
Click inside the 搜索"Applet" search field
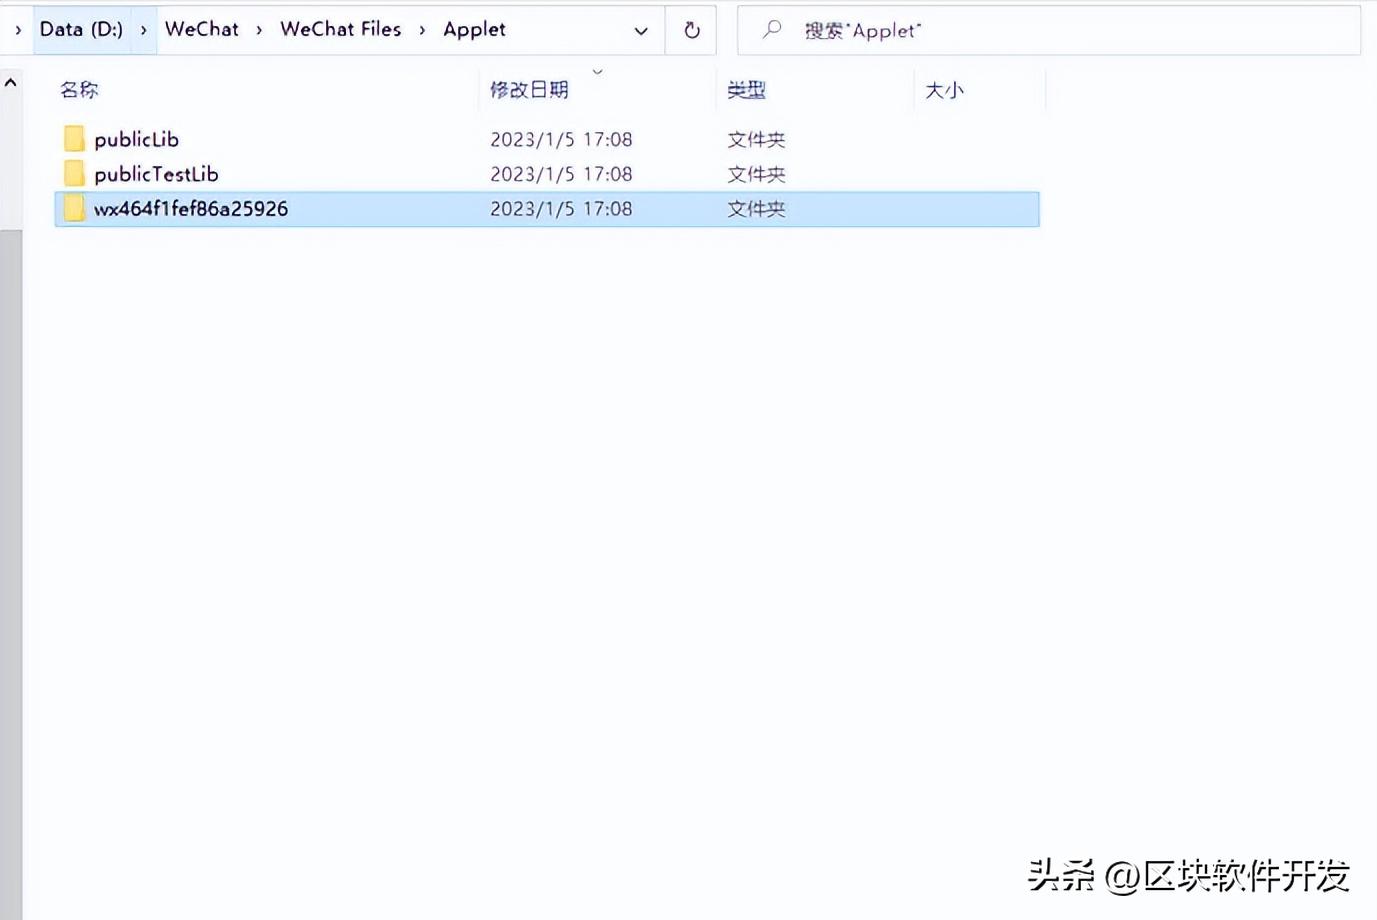1000,30
